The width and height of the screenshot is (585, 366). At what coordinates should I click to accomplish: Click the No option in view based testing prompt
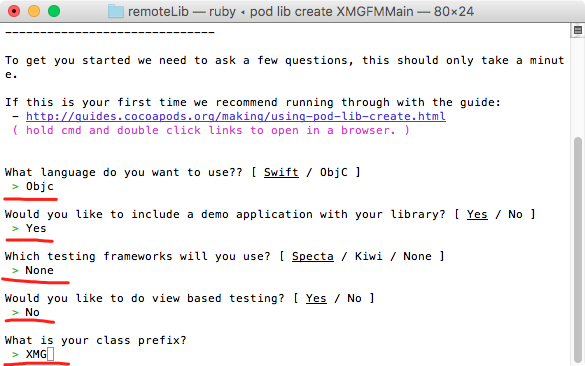354,298
